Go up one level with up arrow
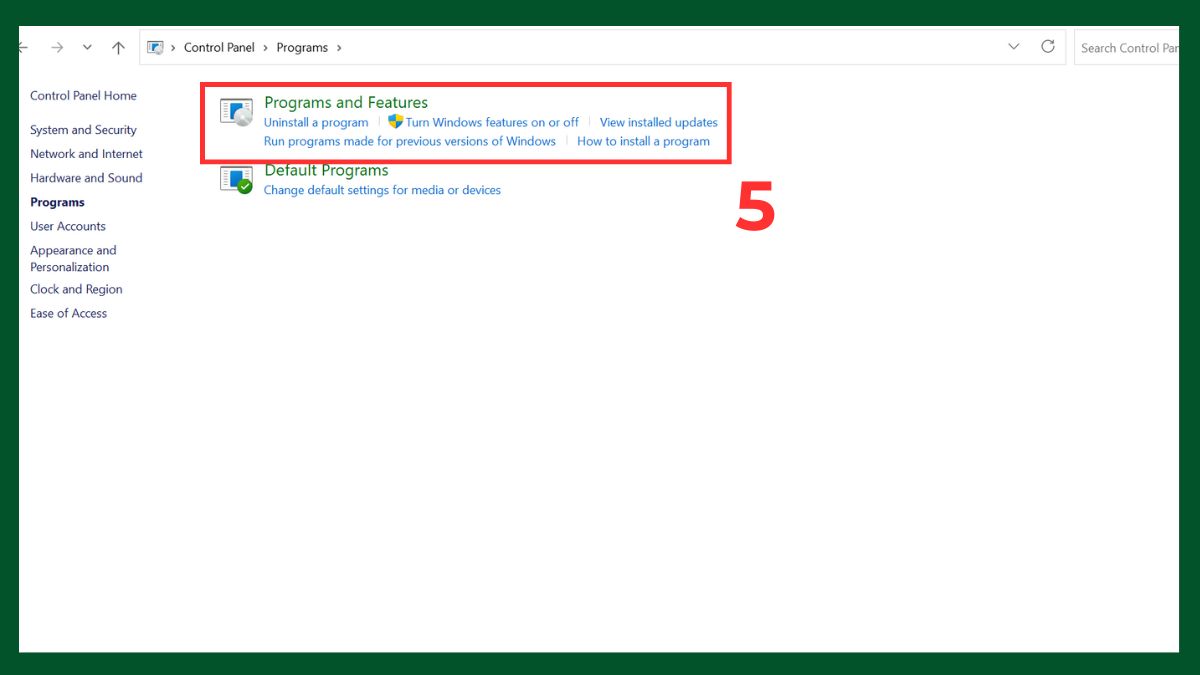 118,47
